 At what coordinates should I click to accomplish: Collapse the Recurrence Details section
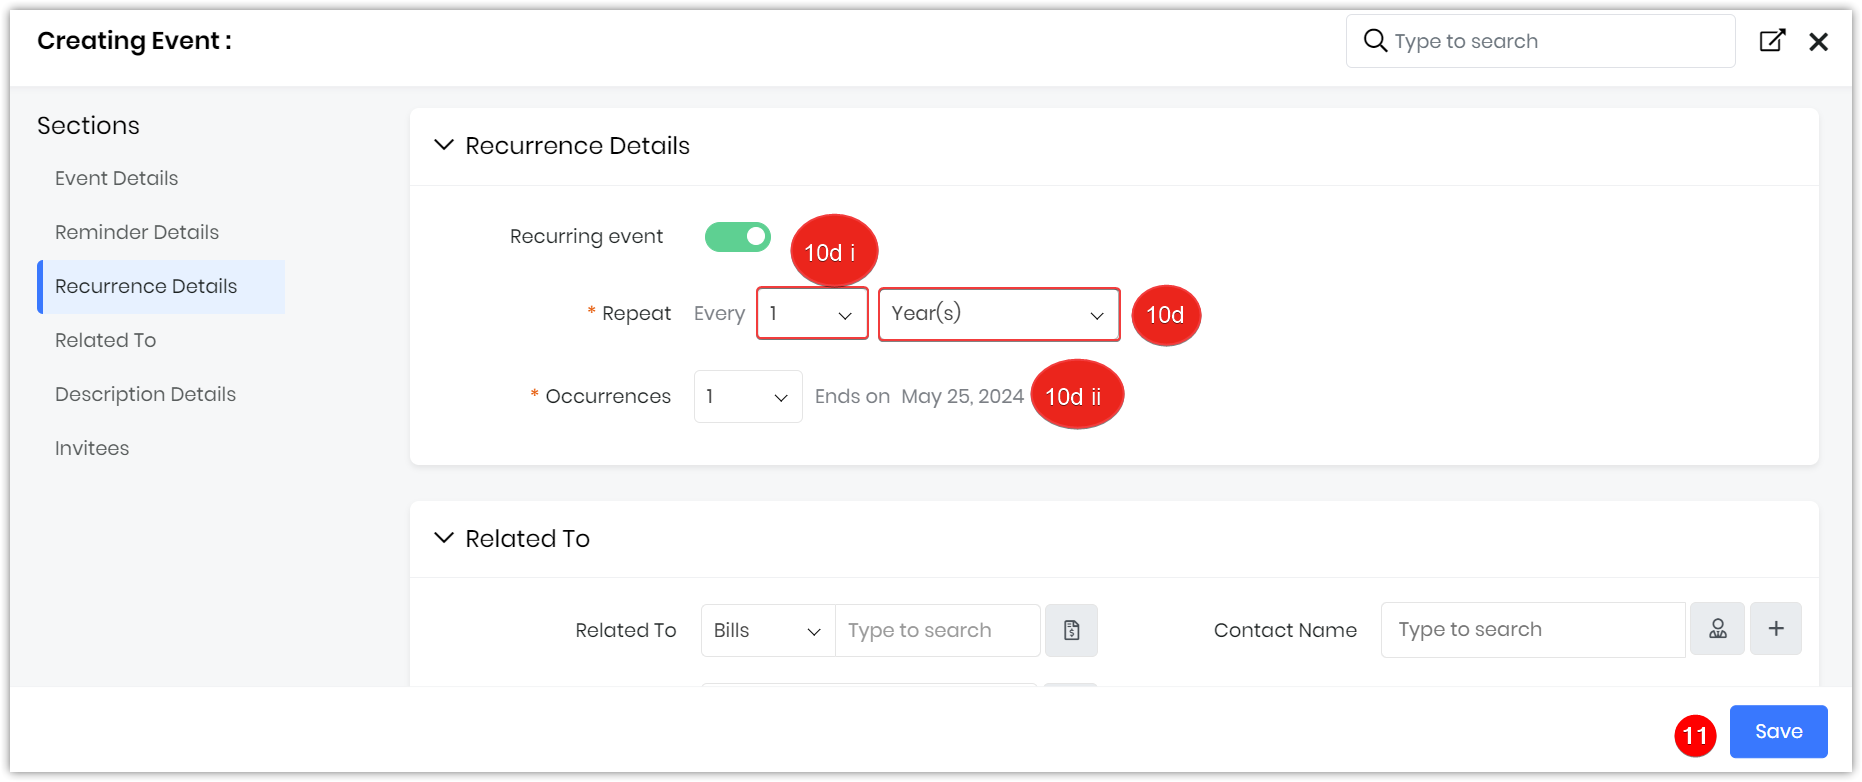[x=443, y=145]
